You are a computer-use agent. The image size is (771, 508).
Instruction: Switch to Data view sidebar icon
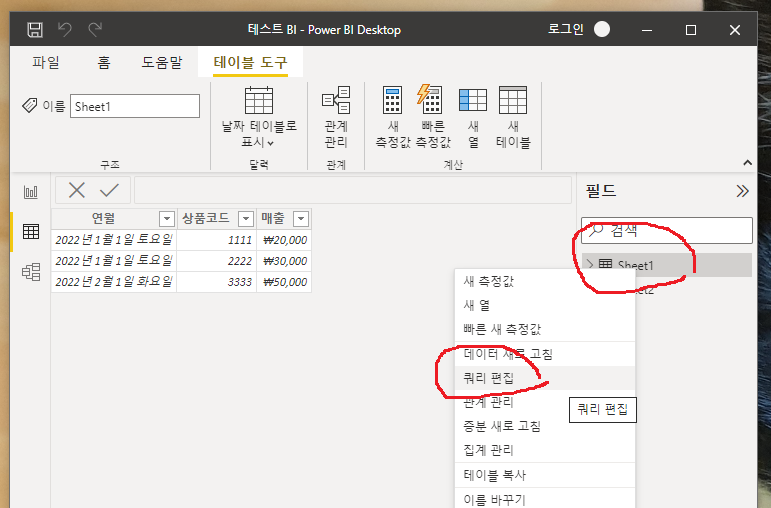pyautogui.click(x=30, y=231)
